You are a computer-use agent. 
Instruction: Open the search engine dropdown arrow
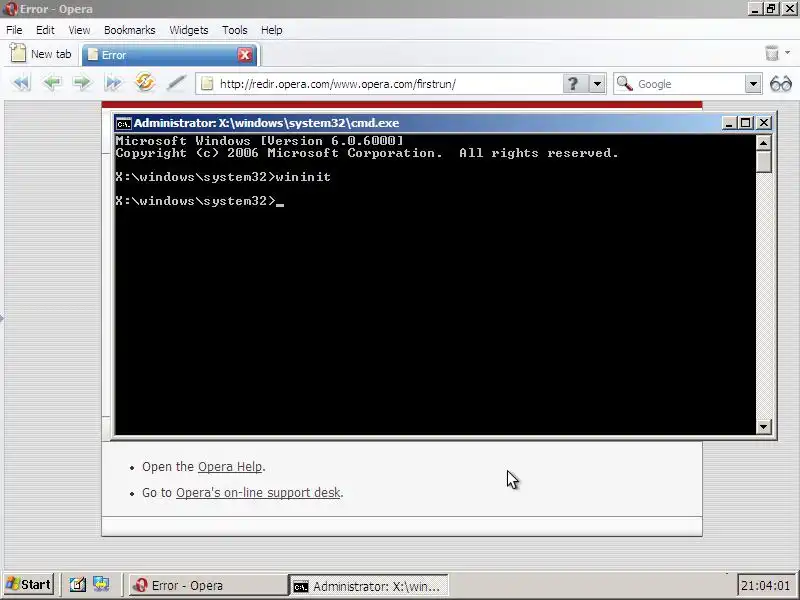tap(753, 84)
